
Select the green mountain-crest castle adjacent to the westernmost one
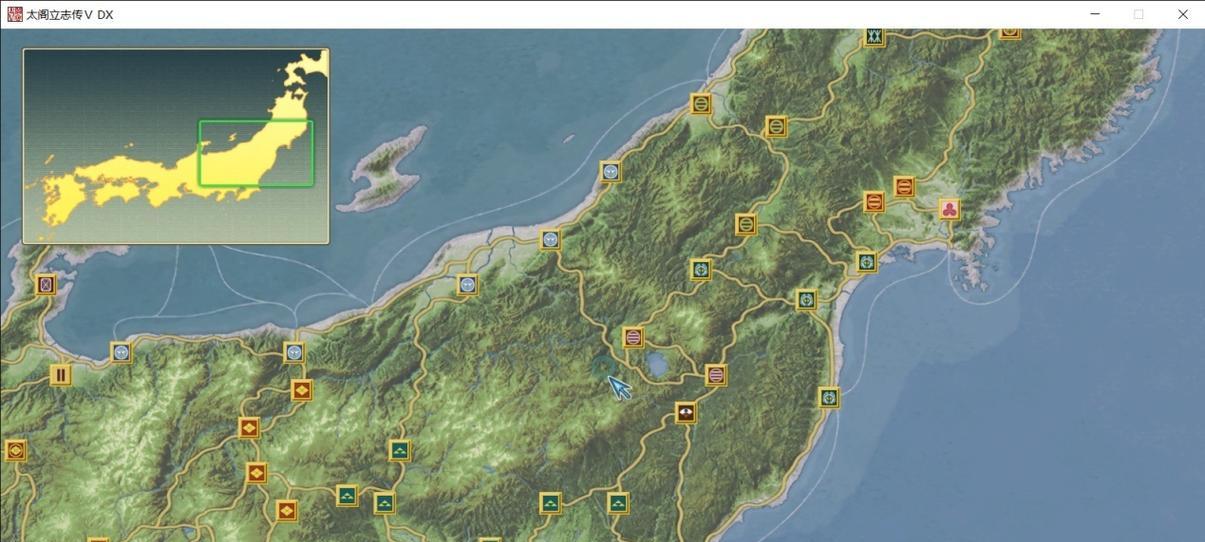pos(384,503)
